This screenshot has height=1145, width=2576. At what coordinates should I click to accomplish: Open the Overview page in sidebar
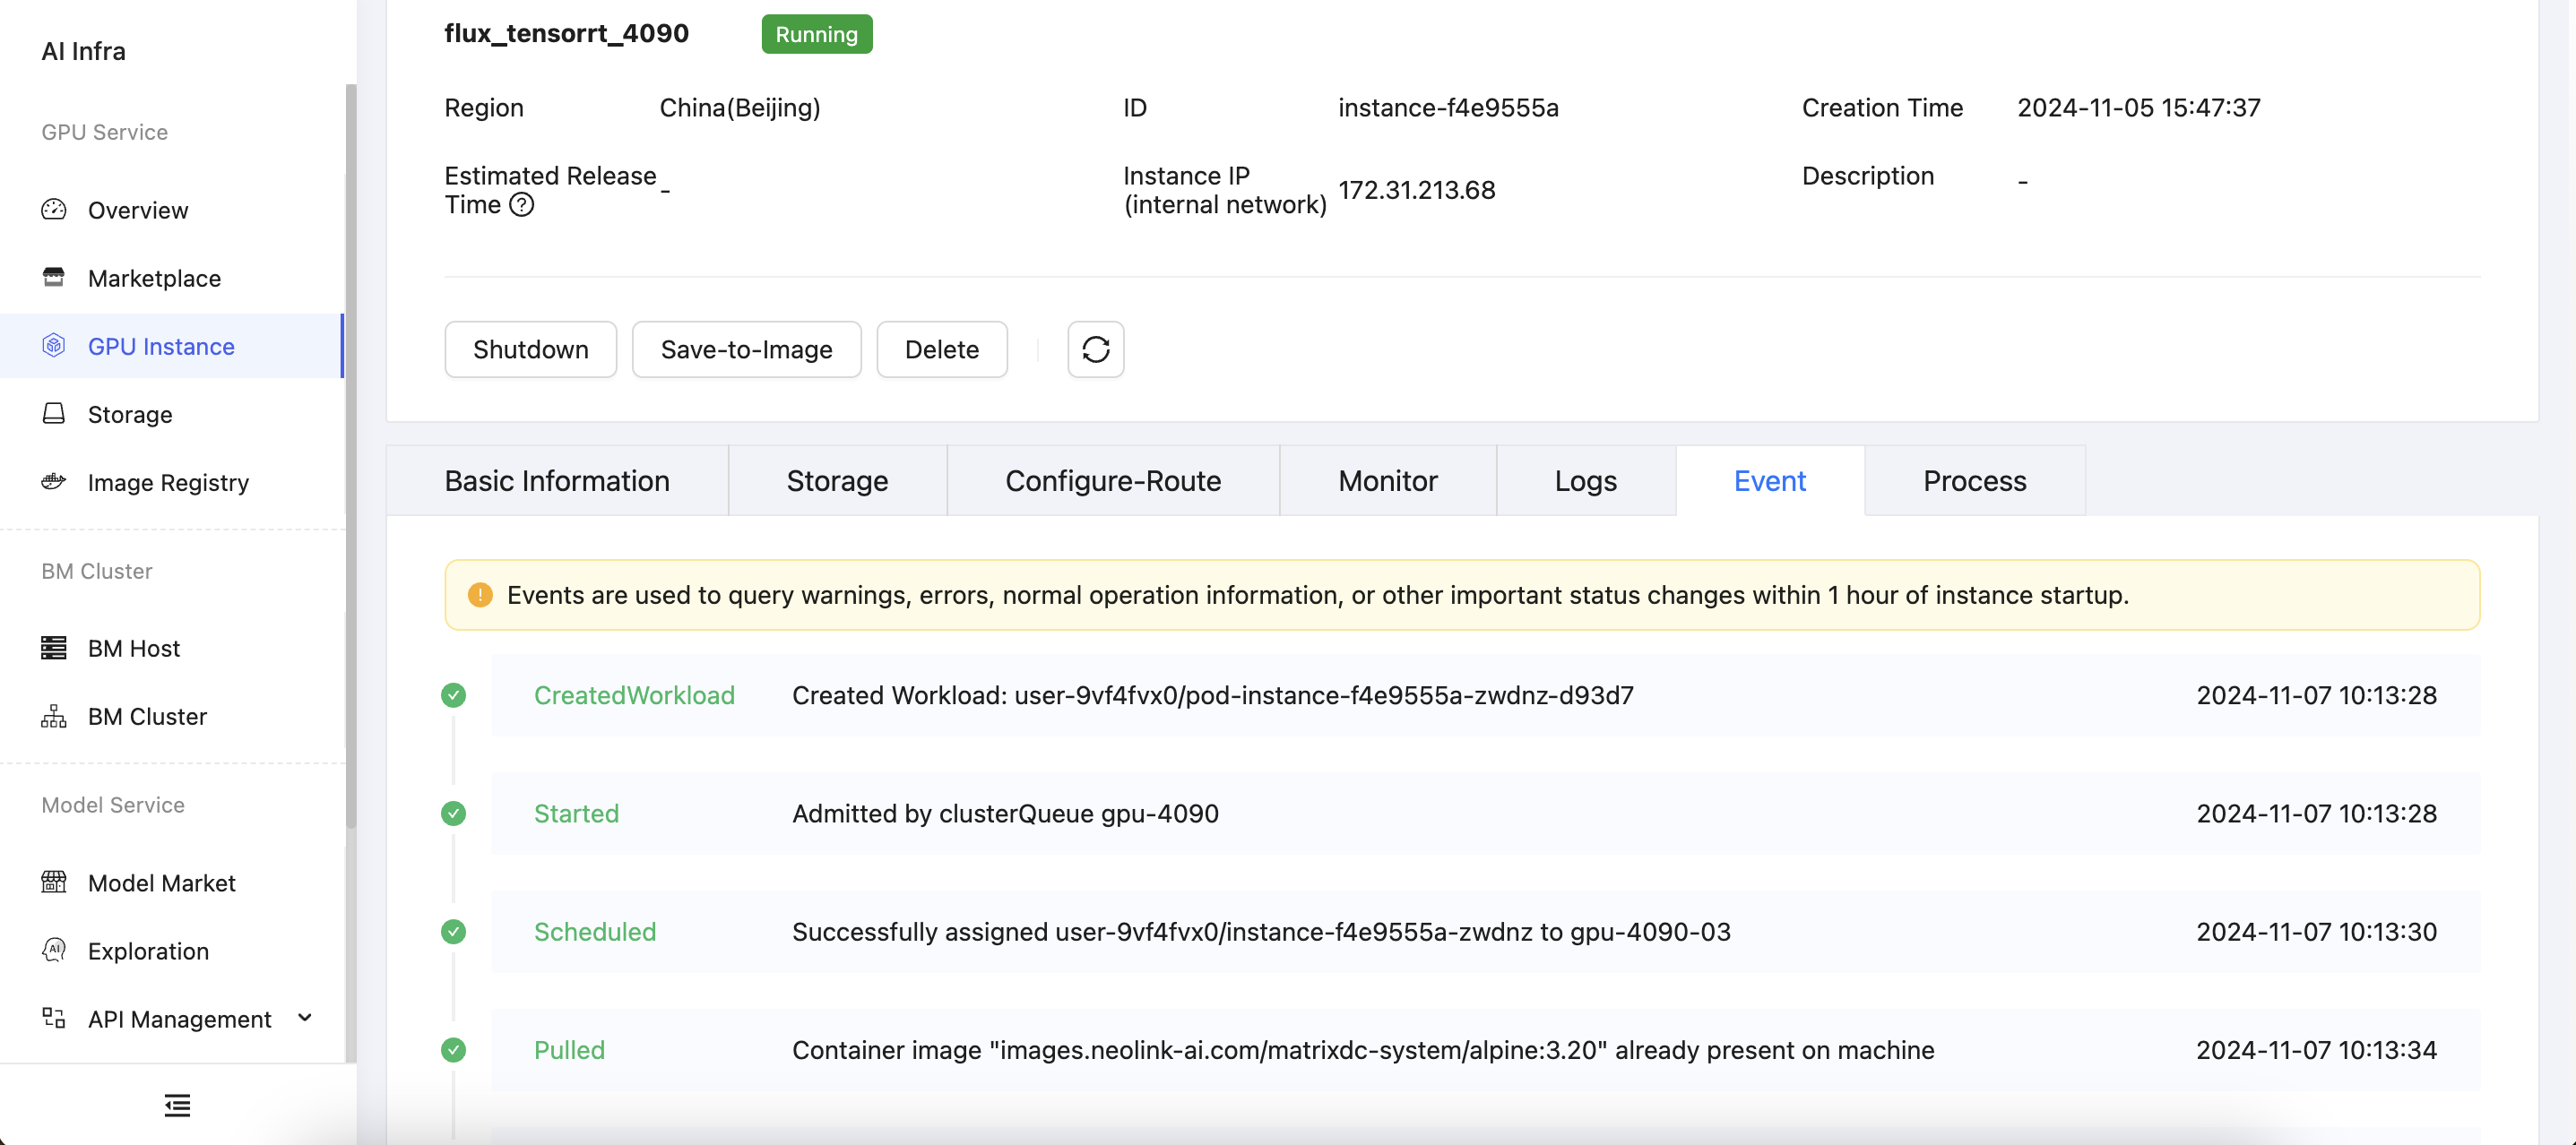pos(138,210)
